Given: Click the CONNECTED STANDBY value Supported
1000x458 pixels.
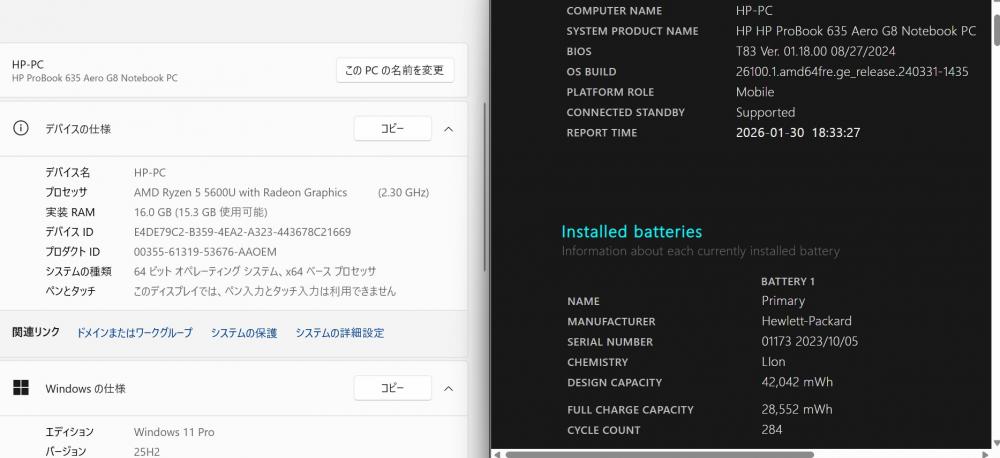Looking at the screenshot, I should 765,112.
